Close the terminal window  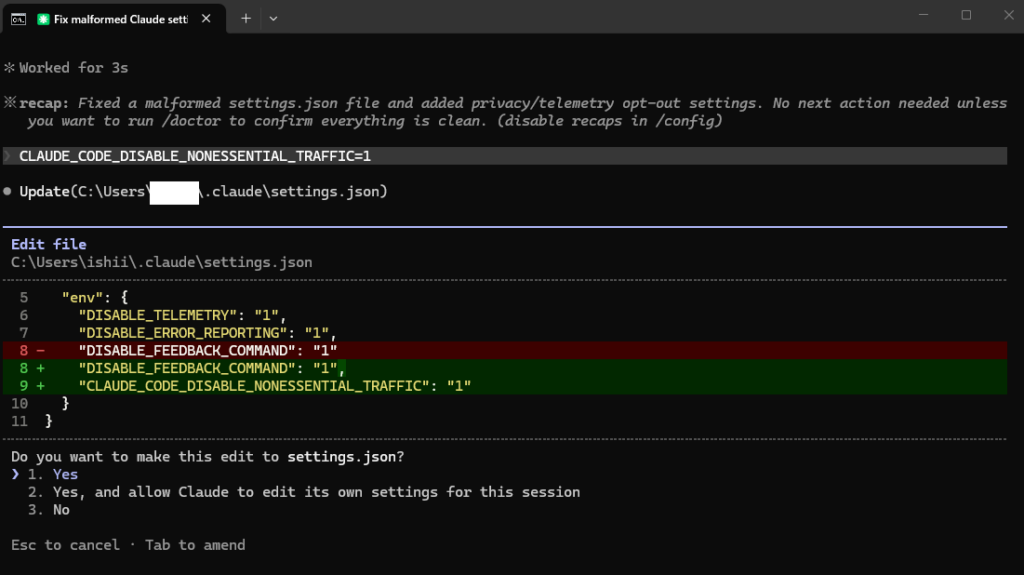coord(1008,15)
